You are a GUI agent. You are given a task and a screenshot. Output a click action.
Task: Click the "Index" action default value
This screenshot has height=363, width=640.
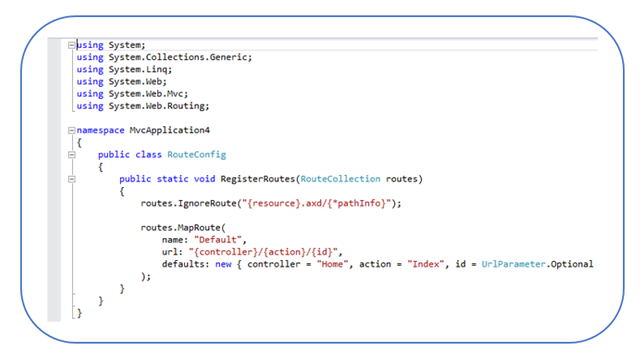coord(425,264)
